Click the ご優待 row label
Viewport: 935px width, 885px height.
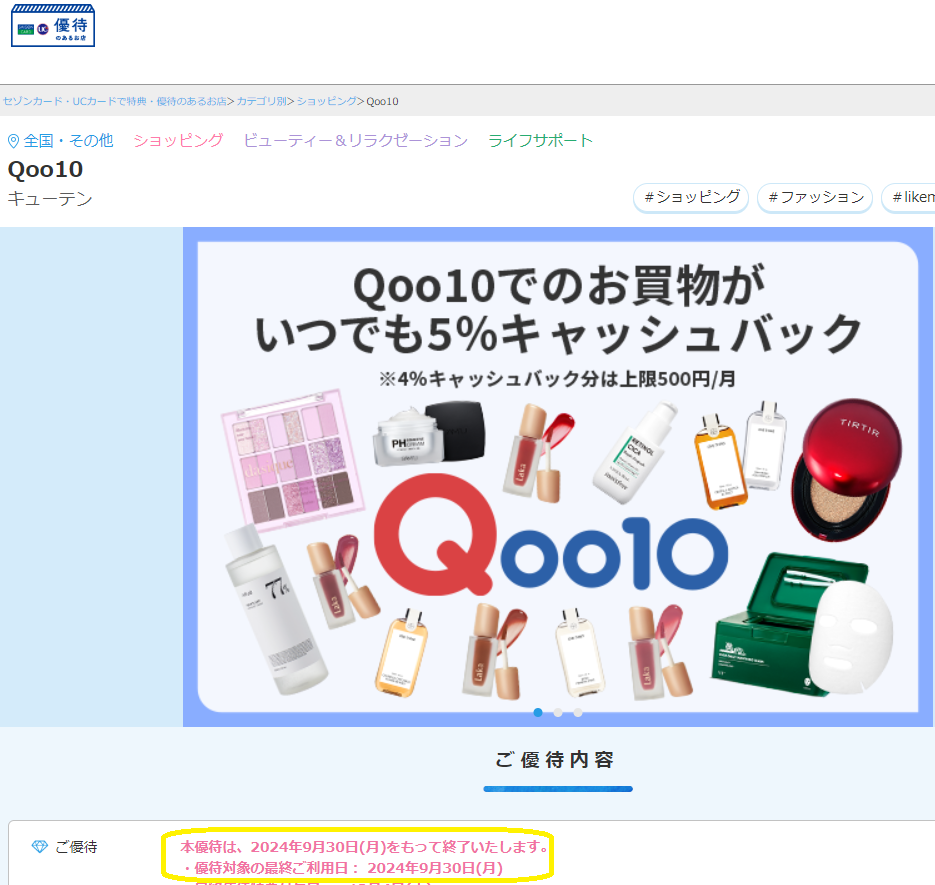(76, 847)
